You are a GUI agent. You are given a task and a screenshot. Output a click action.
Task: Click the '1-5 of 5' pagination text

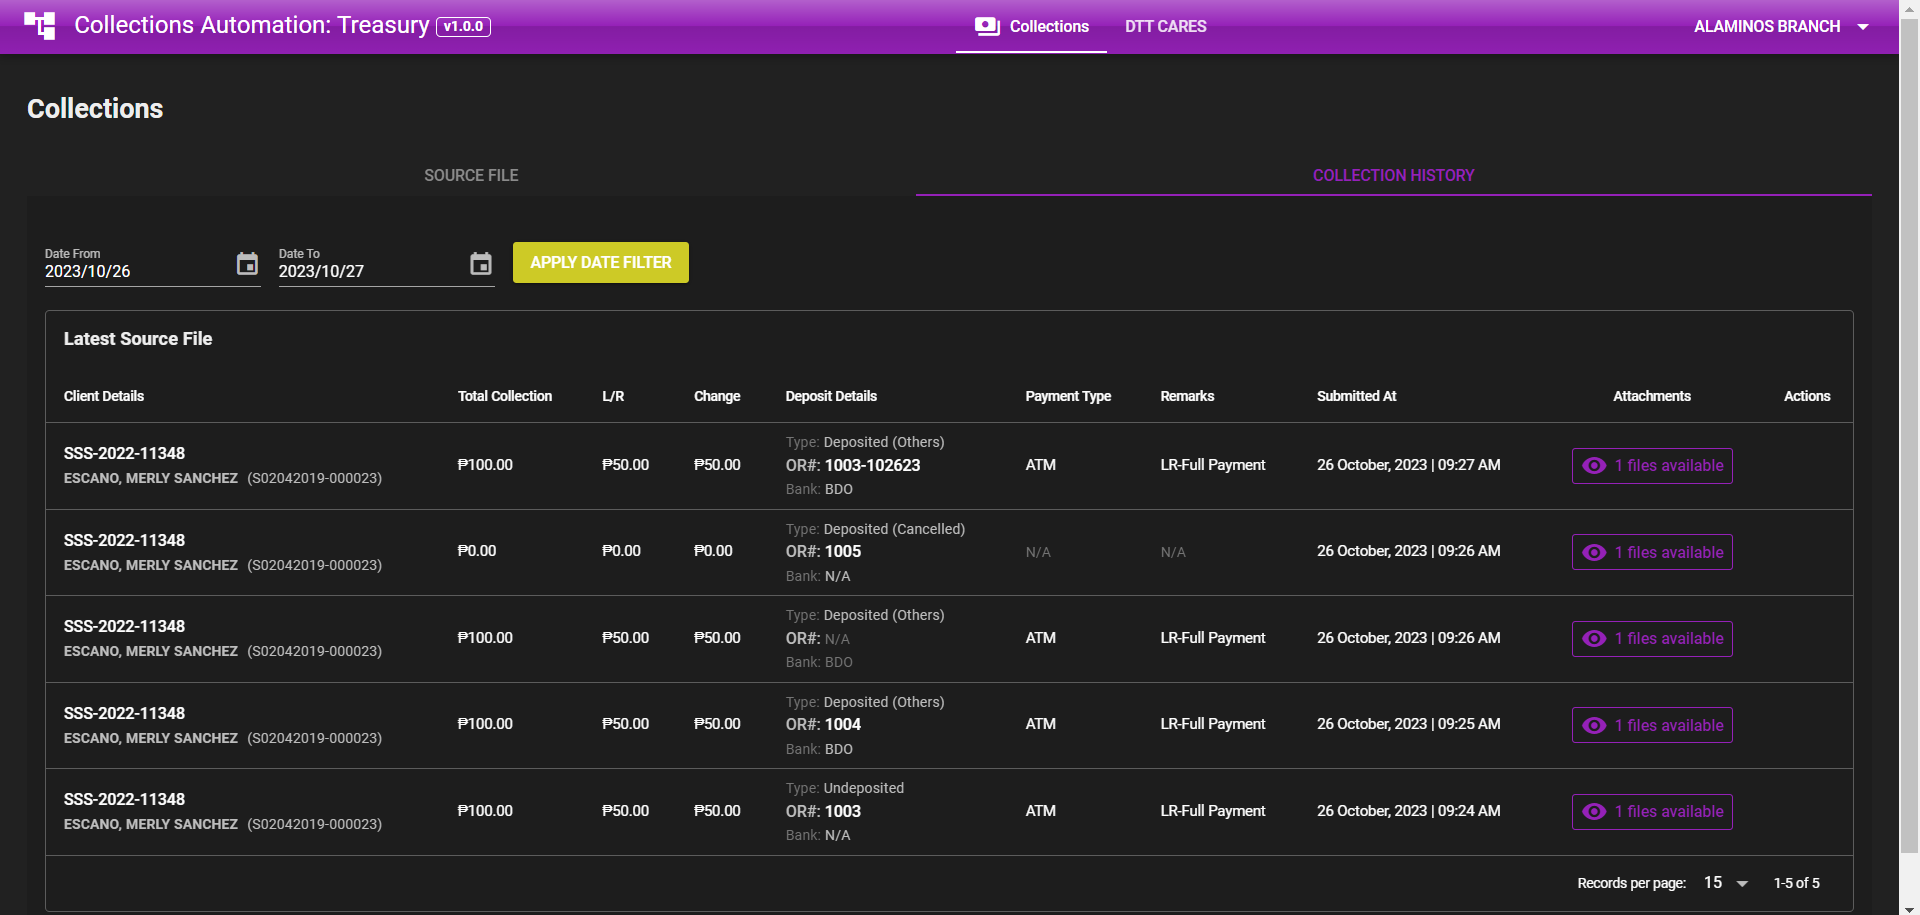click(1797, 883)
